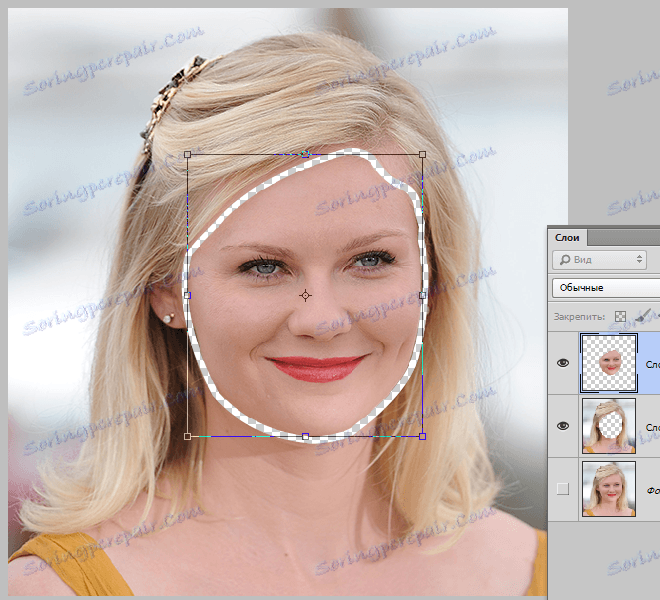
Task: Click the left-middle transform handle
Action: click(188, 296)
